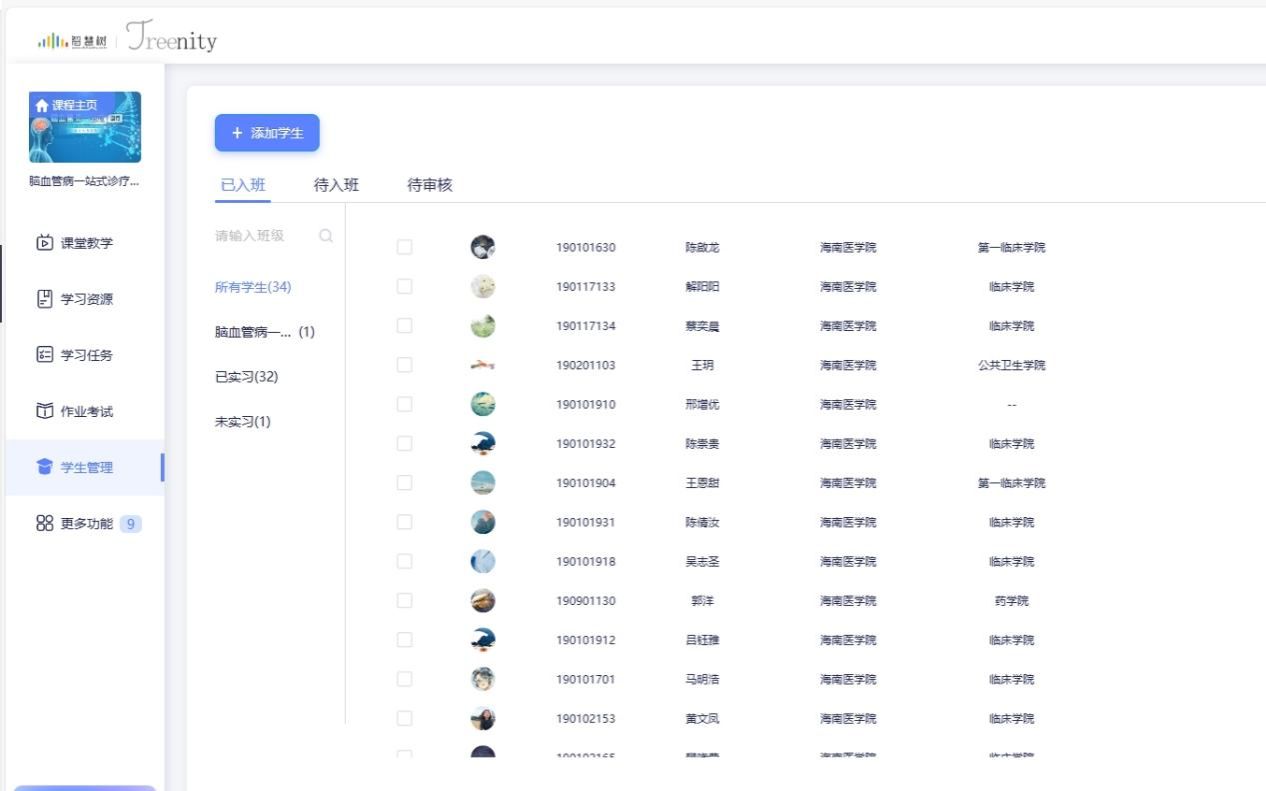Click the 学生管理 graduation cap icon
The image size is (1266, 791).
45,467
